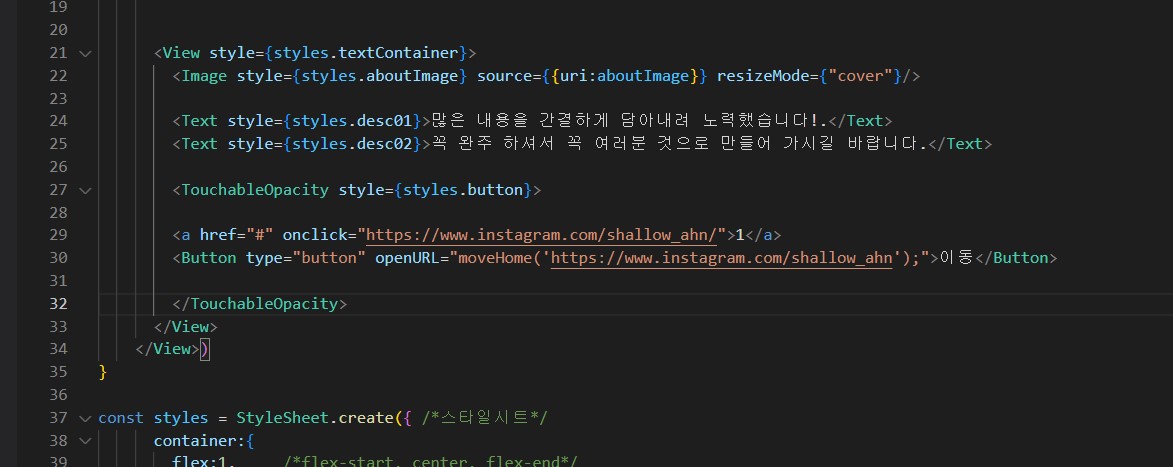The width and height of the screenshot is (1173, 467).
Task: Click the href attribute on line 29
Action: [x=218, y=235]
